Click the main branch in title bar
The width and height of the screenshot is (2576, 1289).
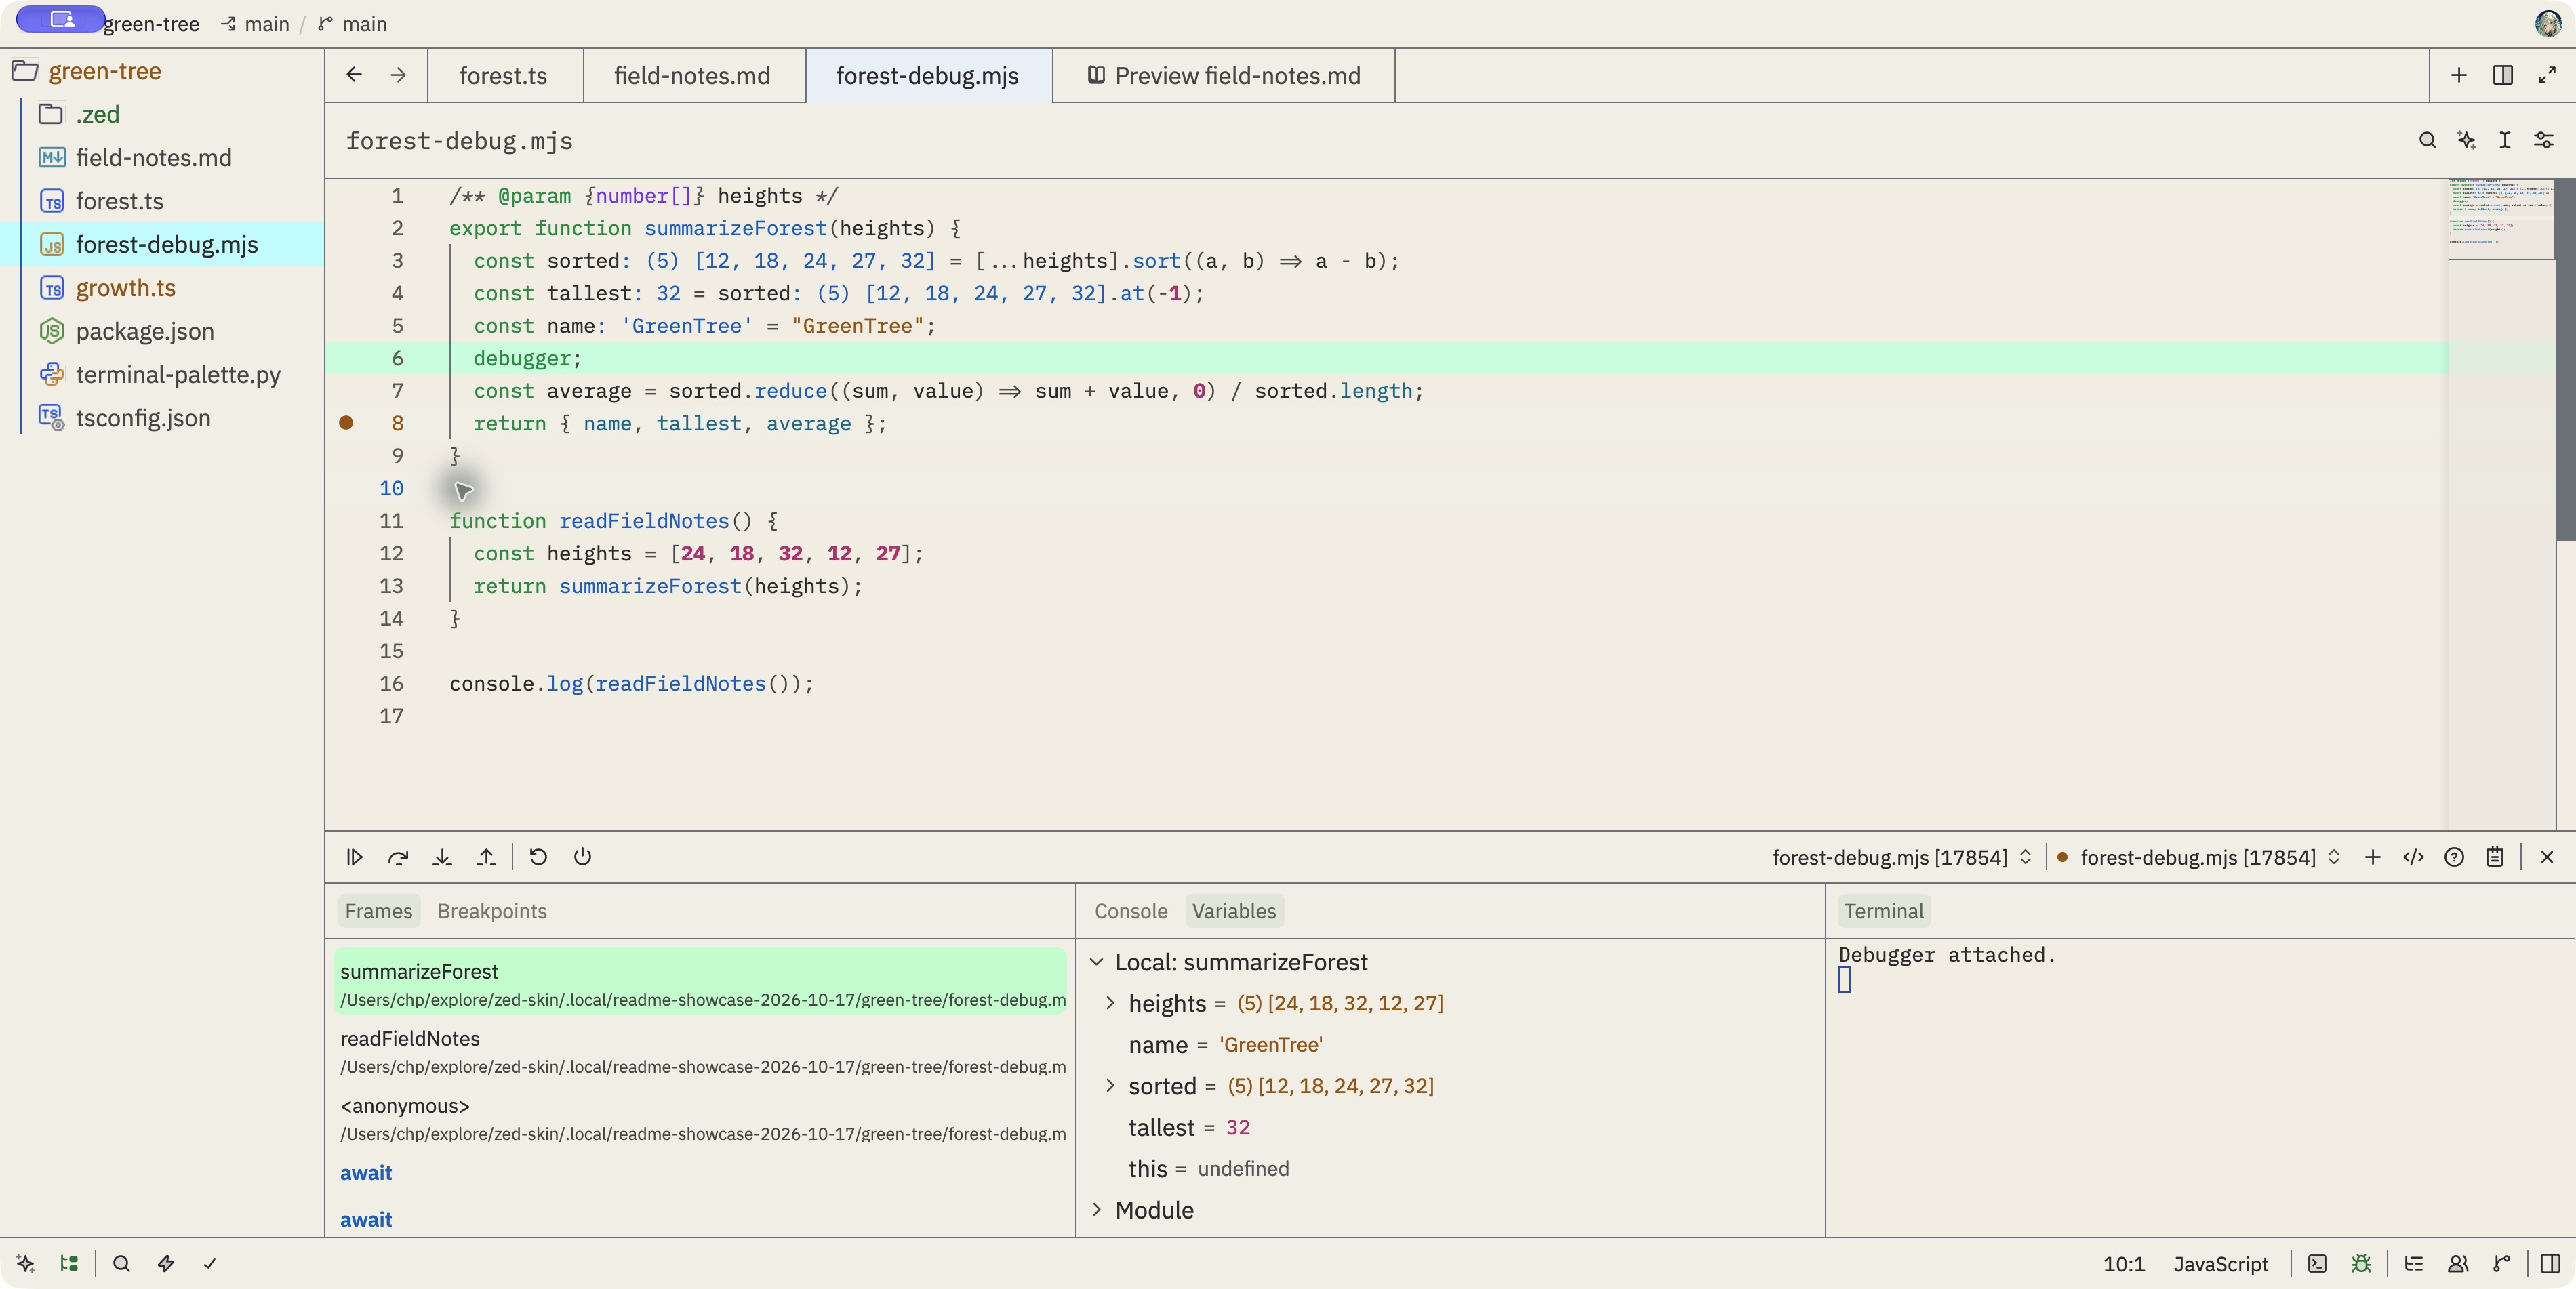353,24
